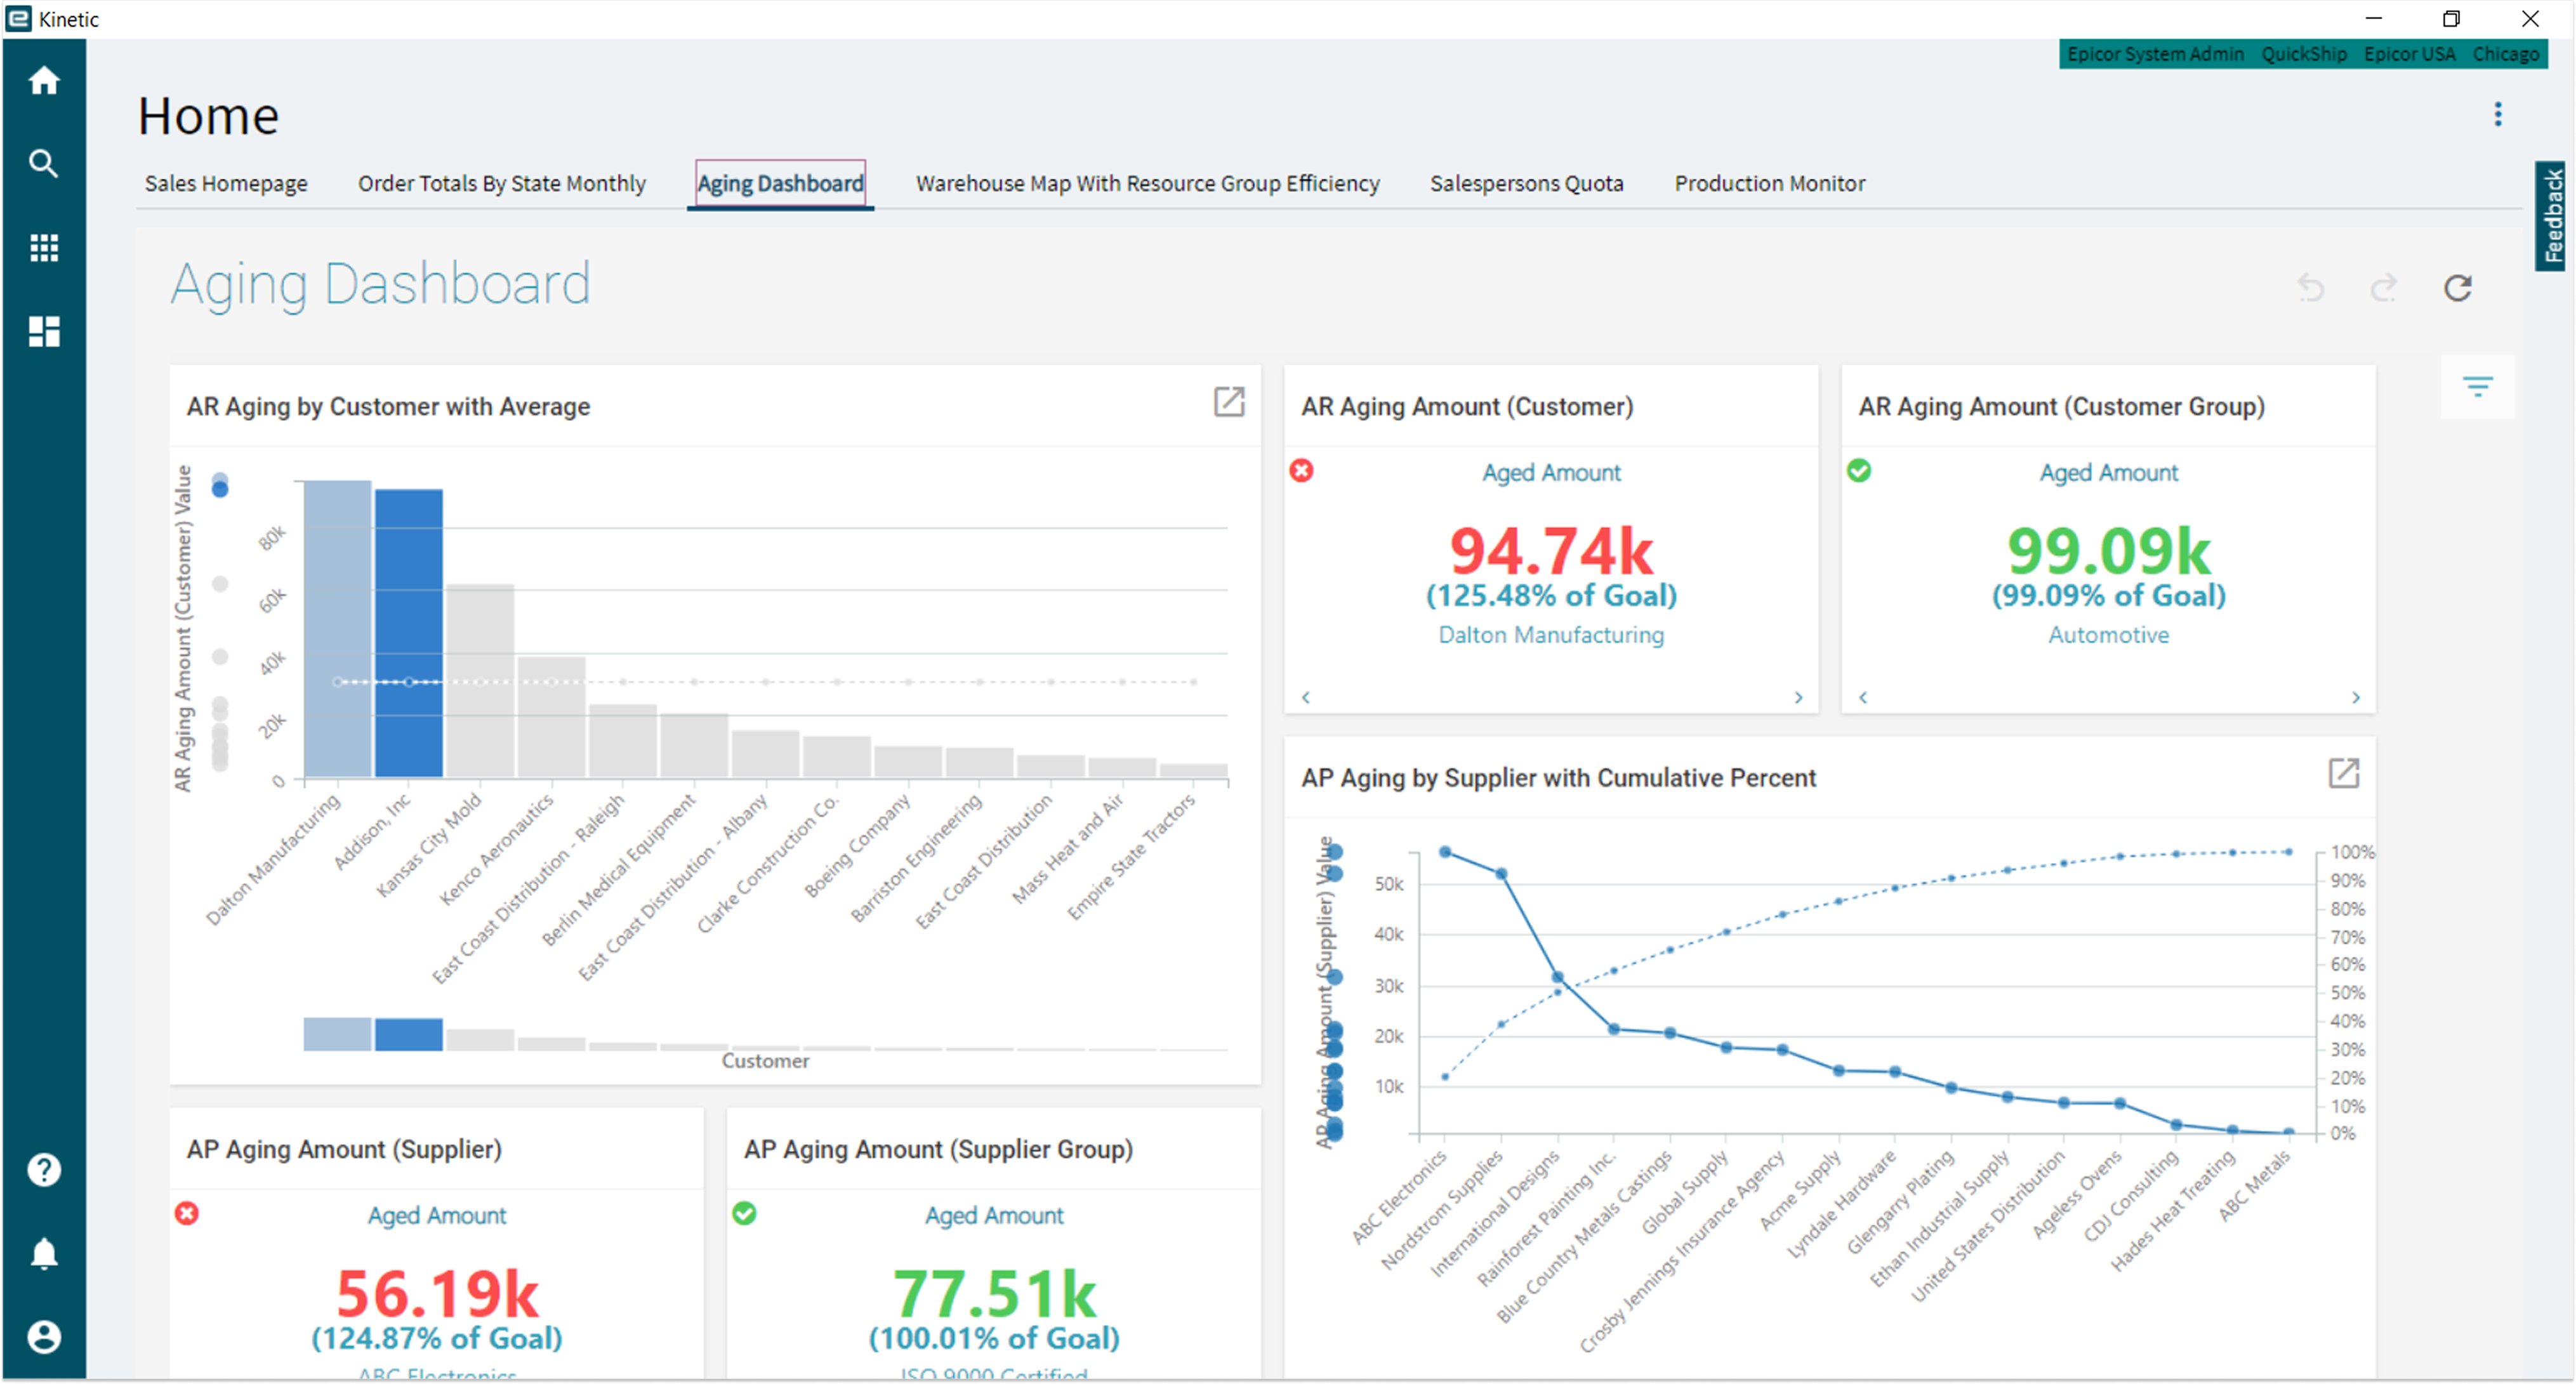2576x1384 pixels.
Task: Pop out AP Aging by Supplier chart
Action: click(2343, 773)
